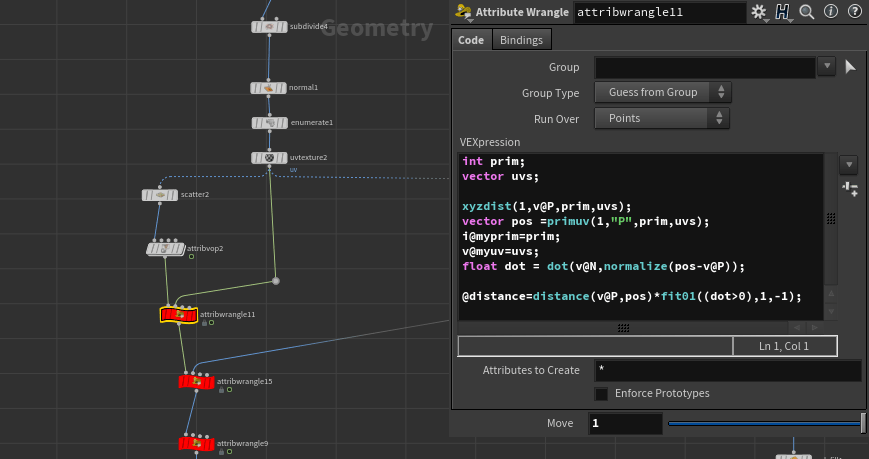Click the magnifier search parameters icon
The height and width of the screenshot is (459, 869).
pos(808,12)
